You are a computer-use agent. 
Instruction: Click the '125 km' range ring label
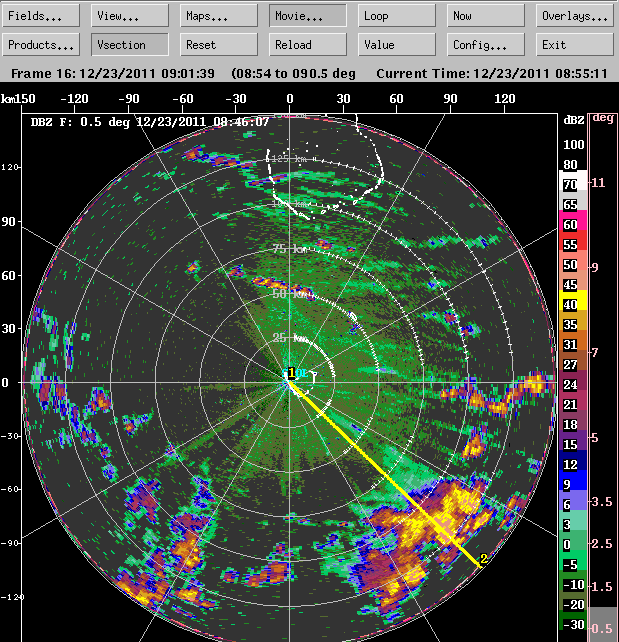[289, 159]
